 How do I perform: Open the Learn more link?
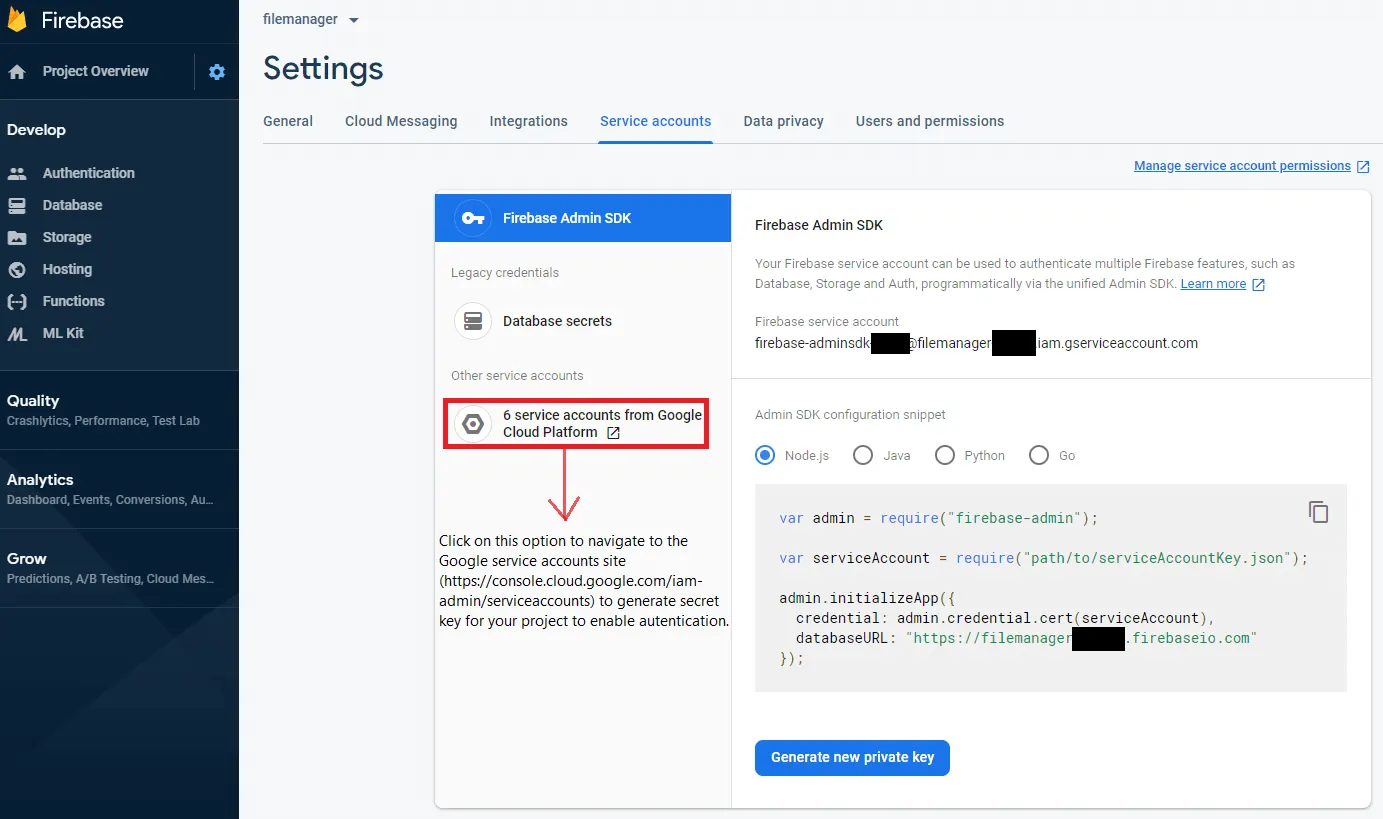click(x=1213, y=284)
